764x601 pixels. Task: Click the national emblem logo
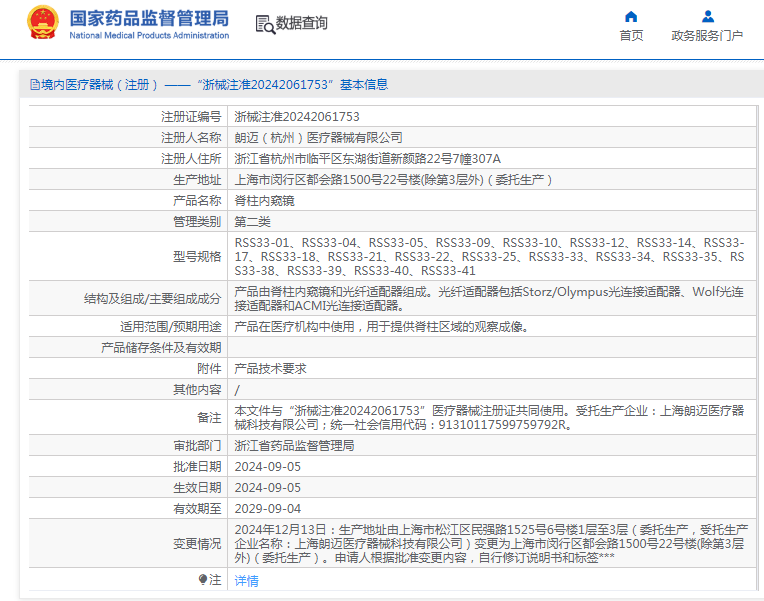(x=43, y=23)
